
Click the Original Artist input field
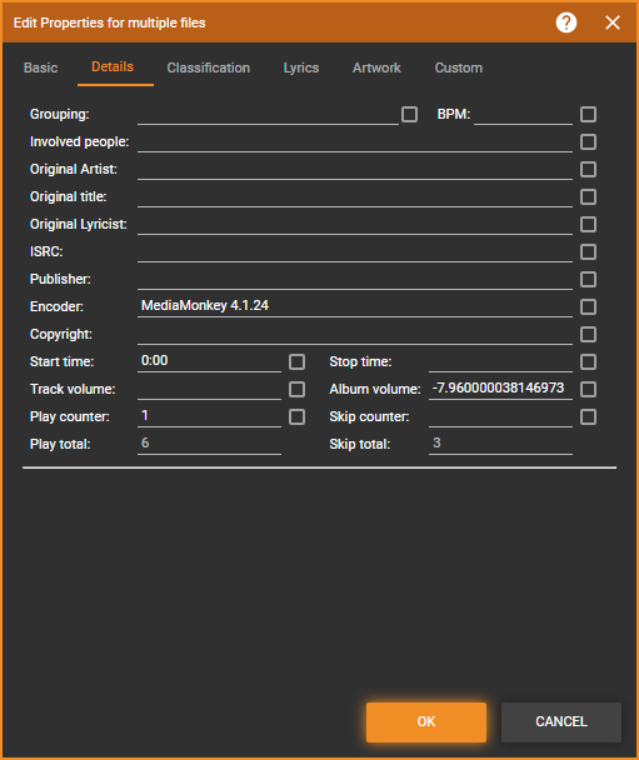click(x=354, y=169)
